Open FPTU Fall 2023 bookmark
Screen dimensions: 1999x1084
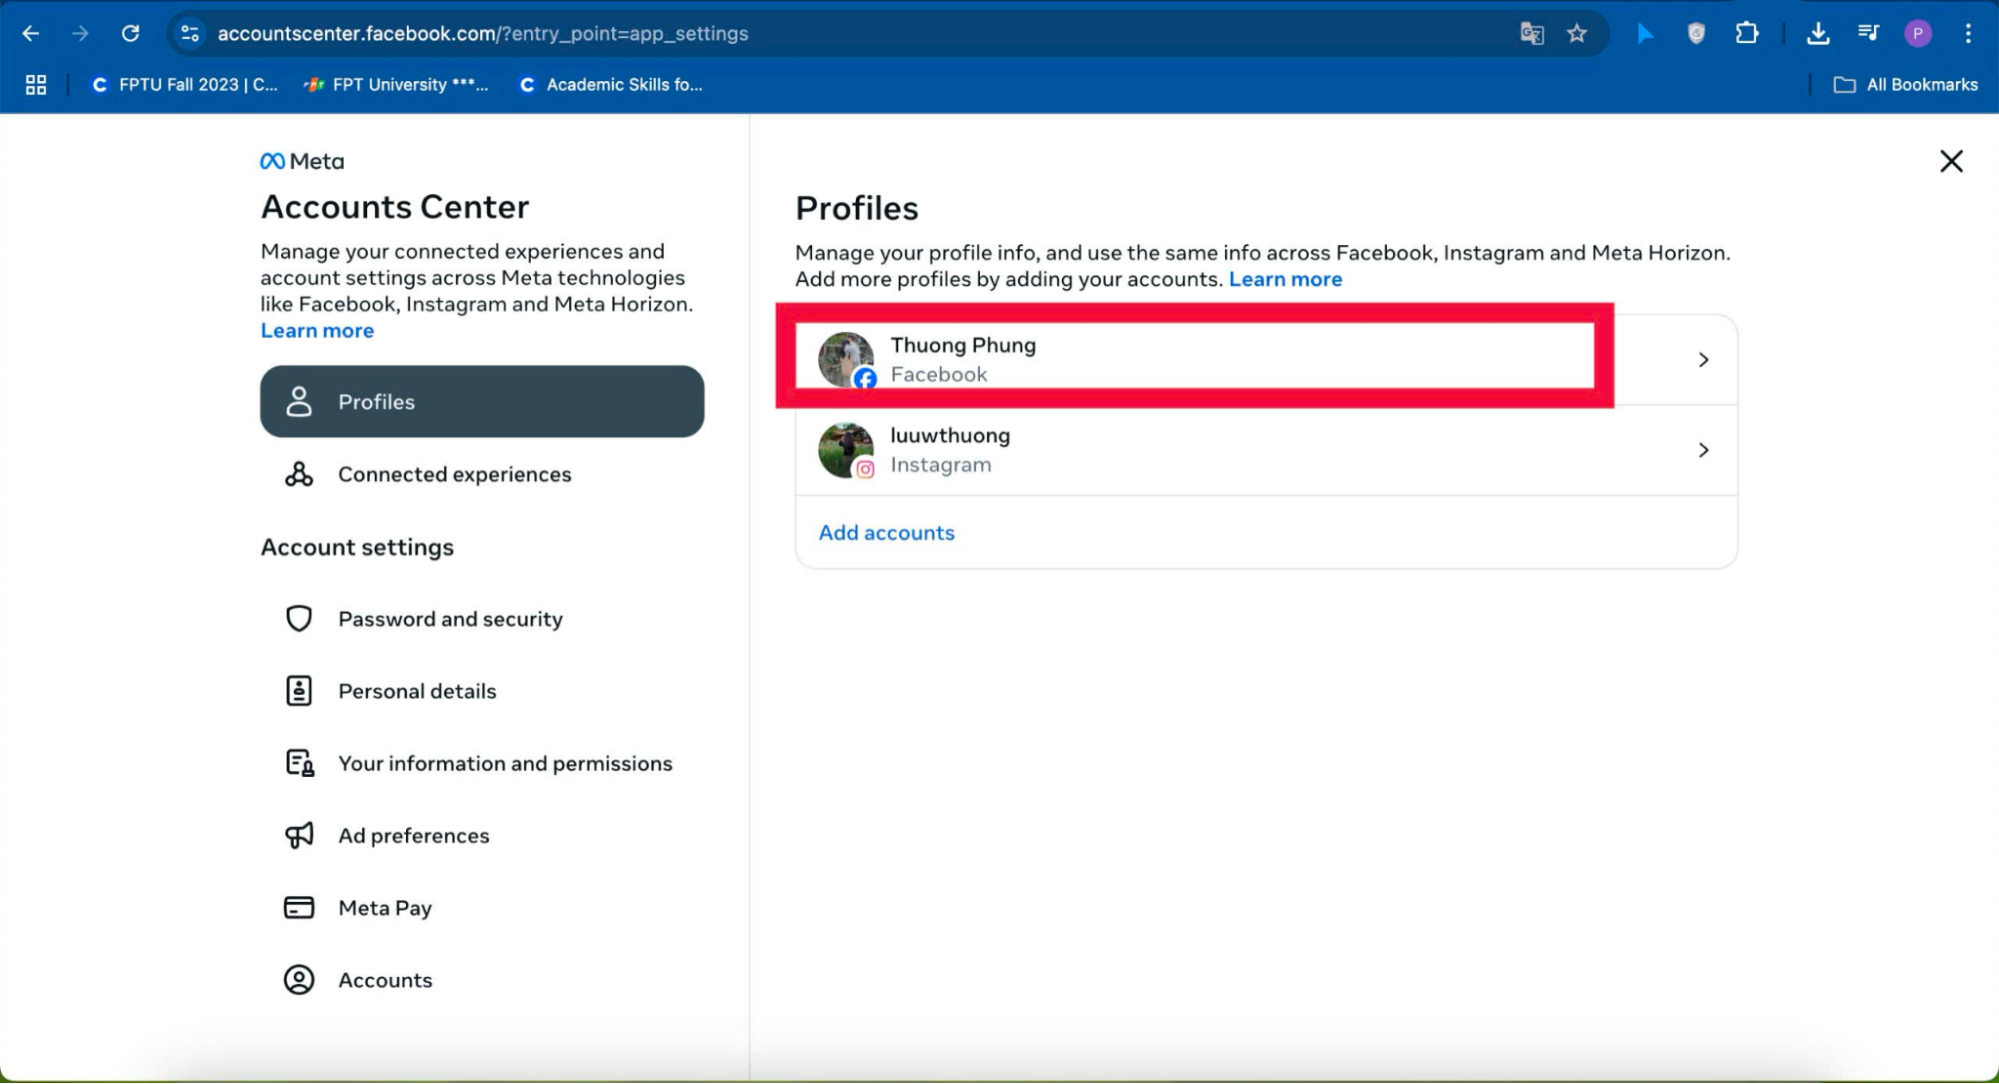[x=185, y=85]
